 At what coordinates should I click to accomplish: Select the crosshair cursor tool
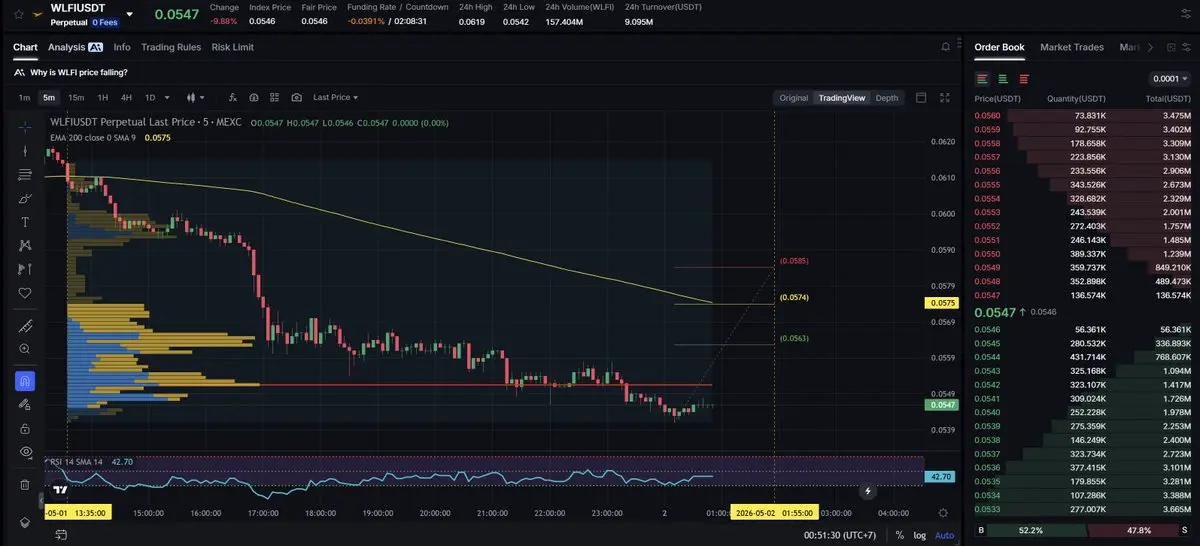pos(25,126)
